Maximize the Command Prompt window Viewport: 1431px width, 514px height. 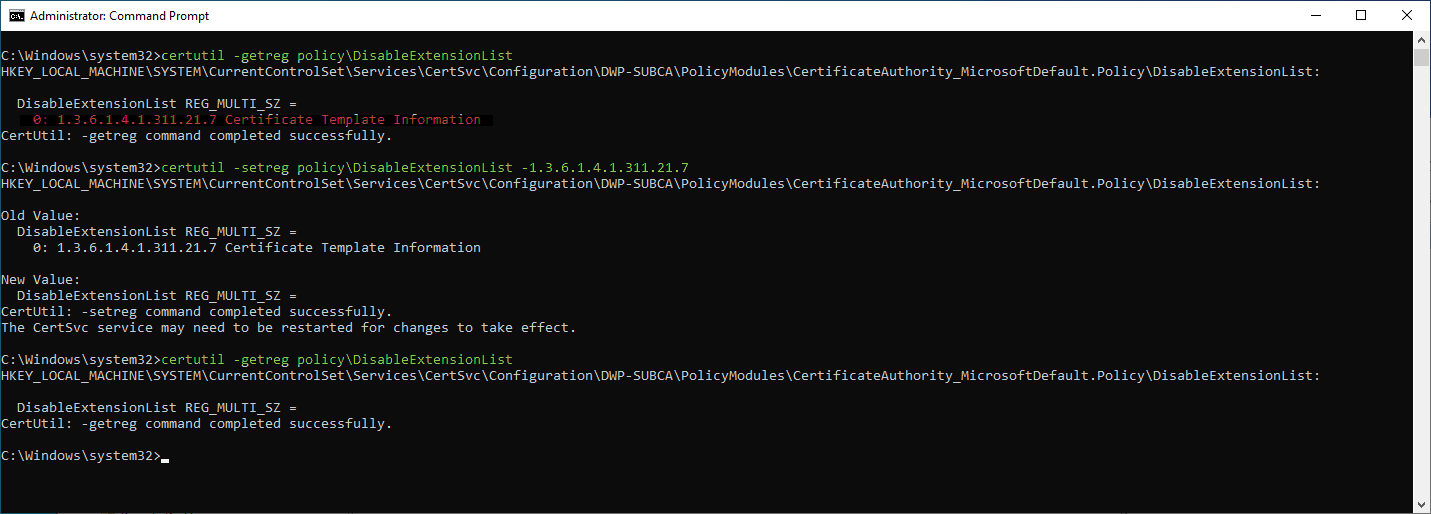pos(1361,16)
